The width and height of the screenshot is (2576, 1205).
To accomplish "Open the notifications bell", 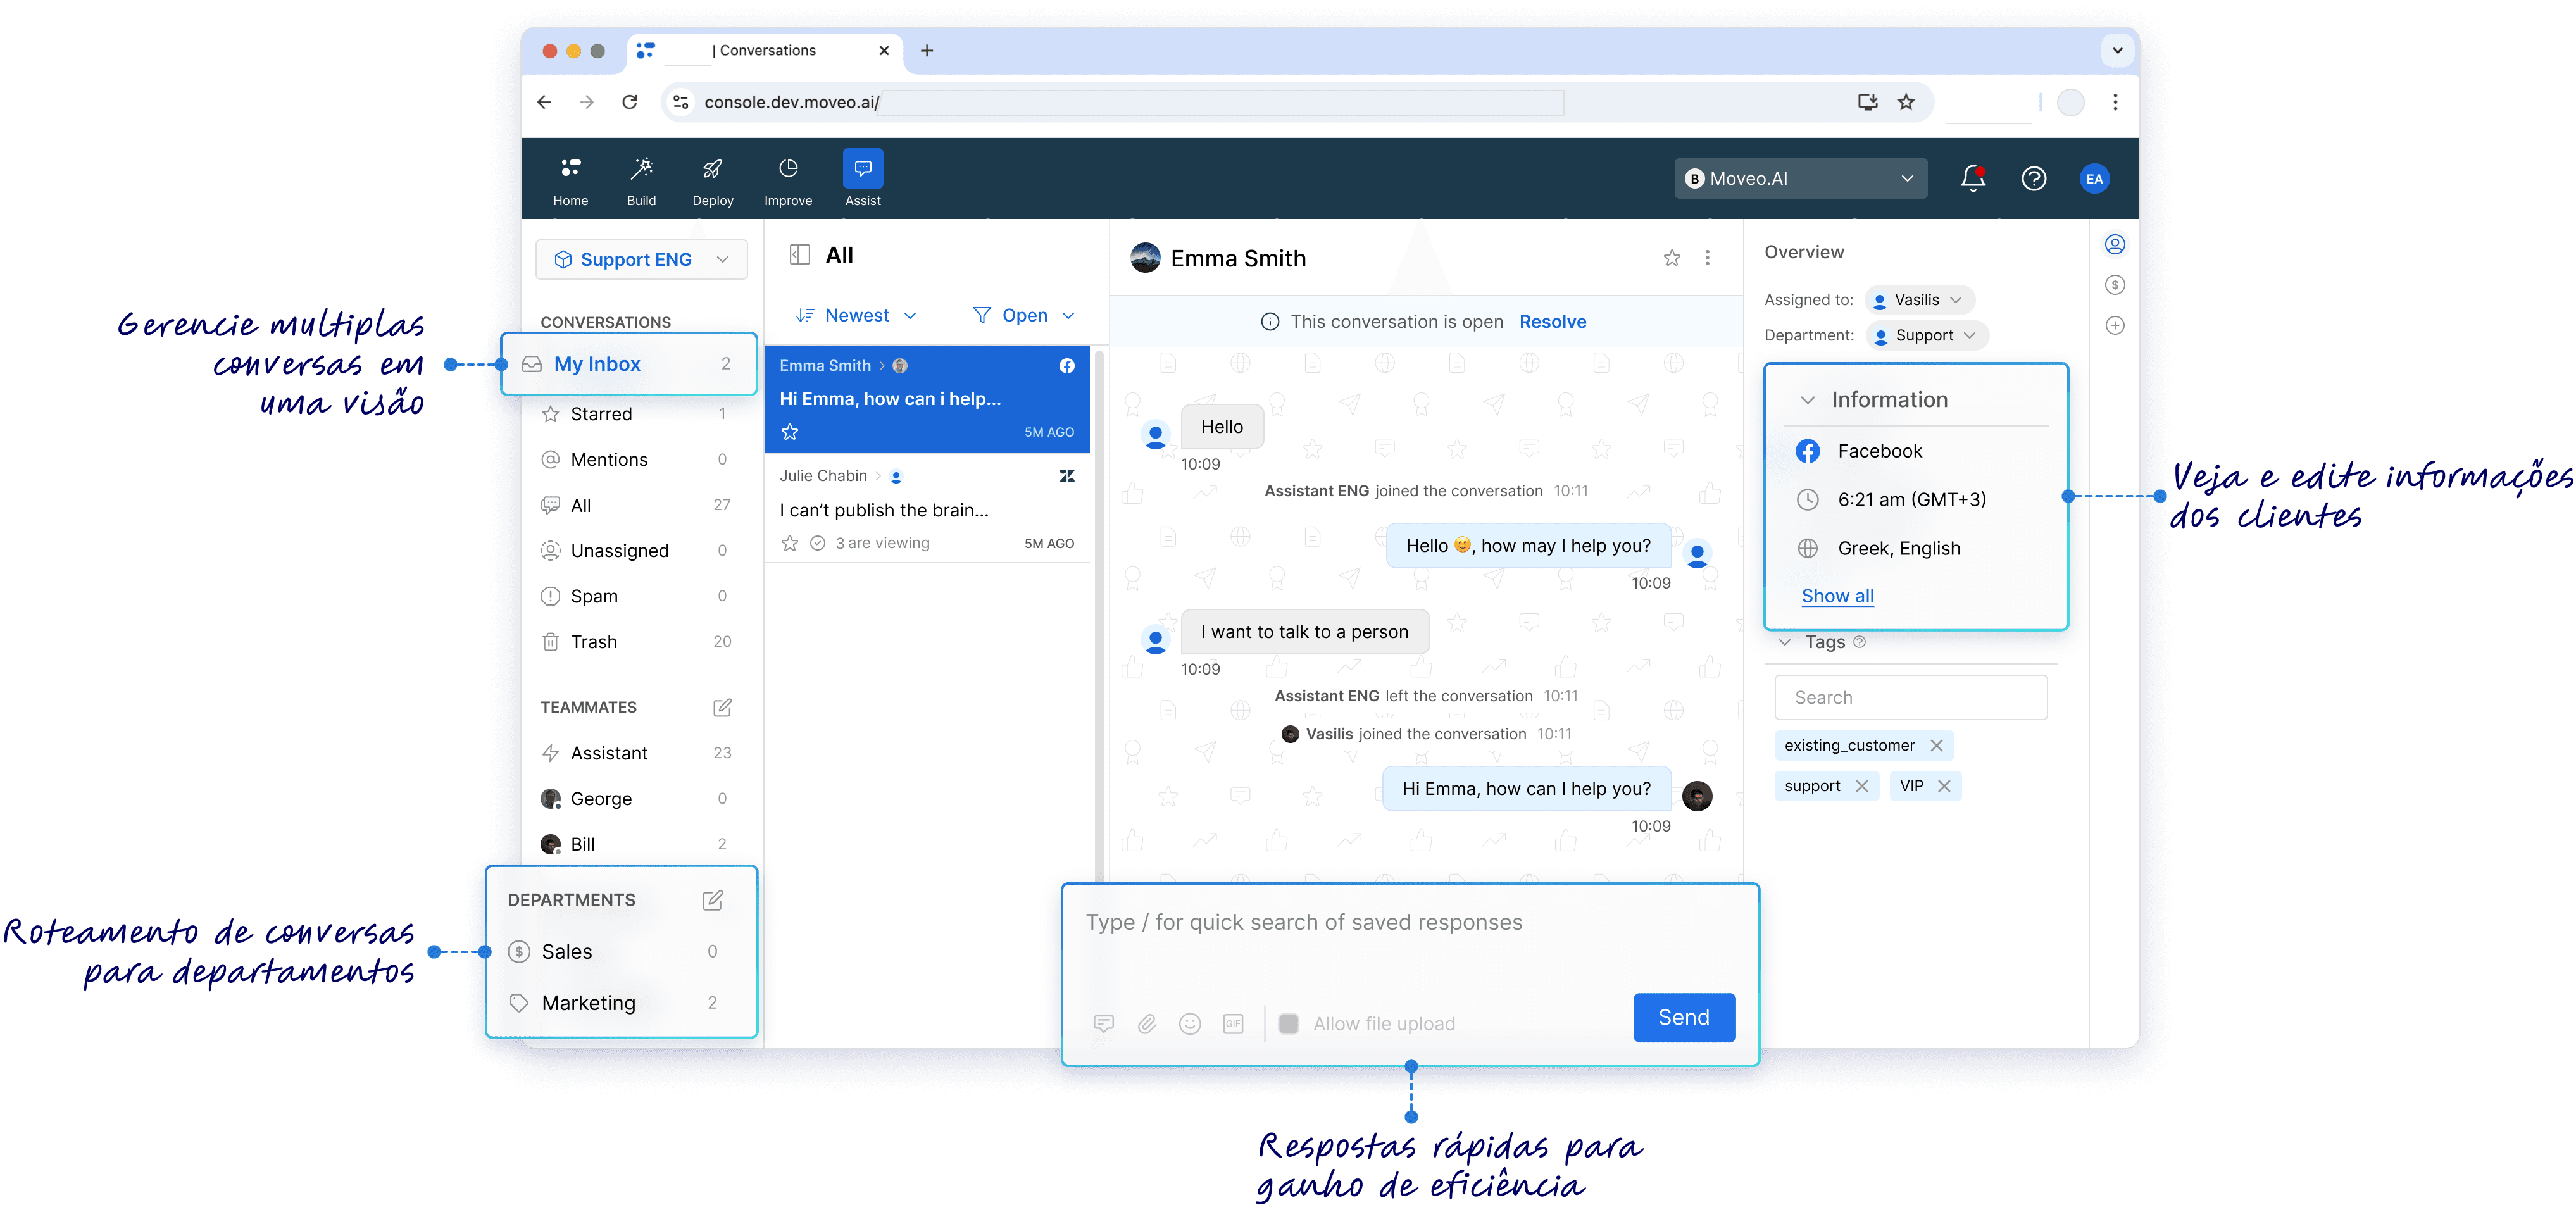I will tap(1973, 178).
